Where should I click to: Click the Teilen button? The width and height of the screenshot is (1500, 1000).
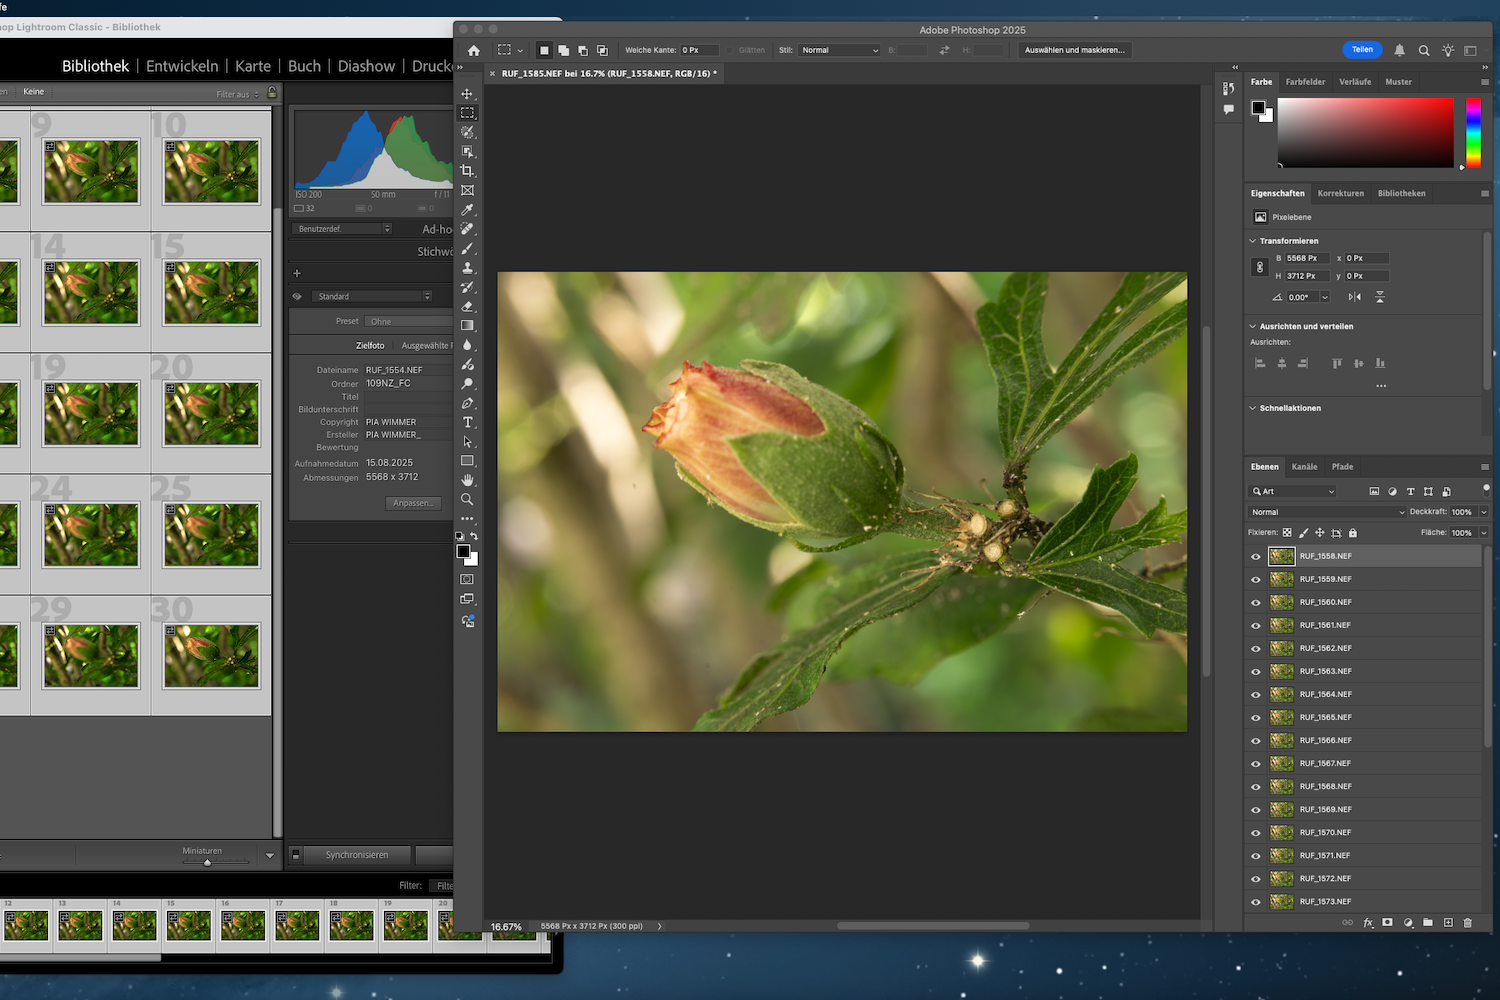1363,49
